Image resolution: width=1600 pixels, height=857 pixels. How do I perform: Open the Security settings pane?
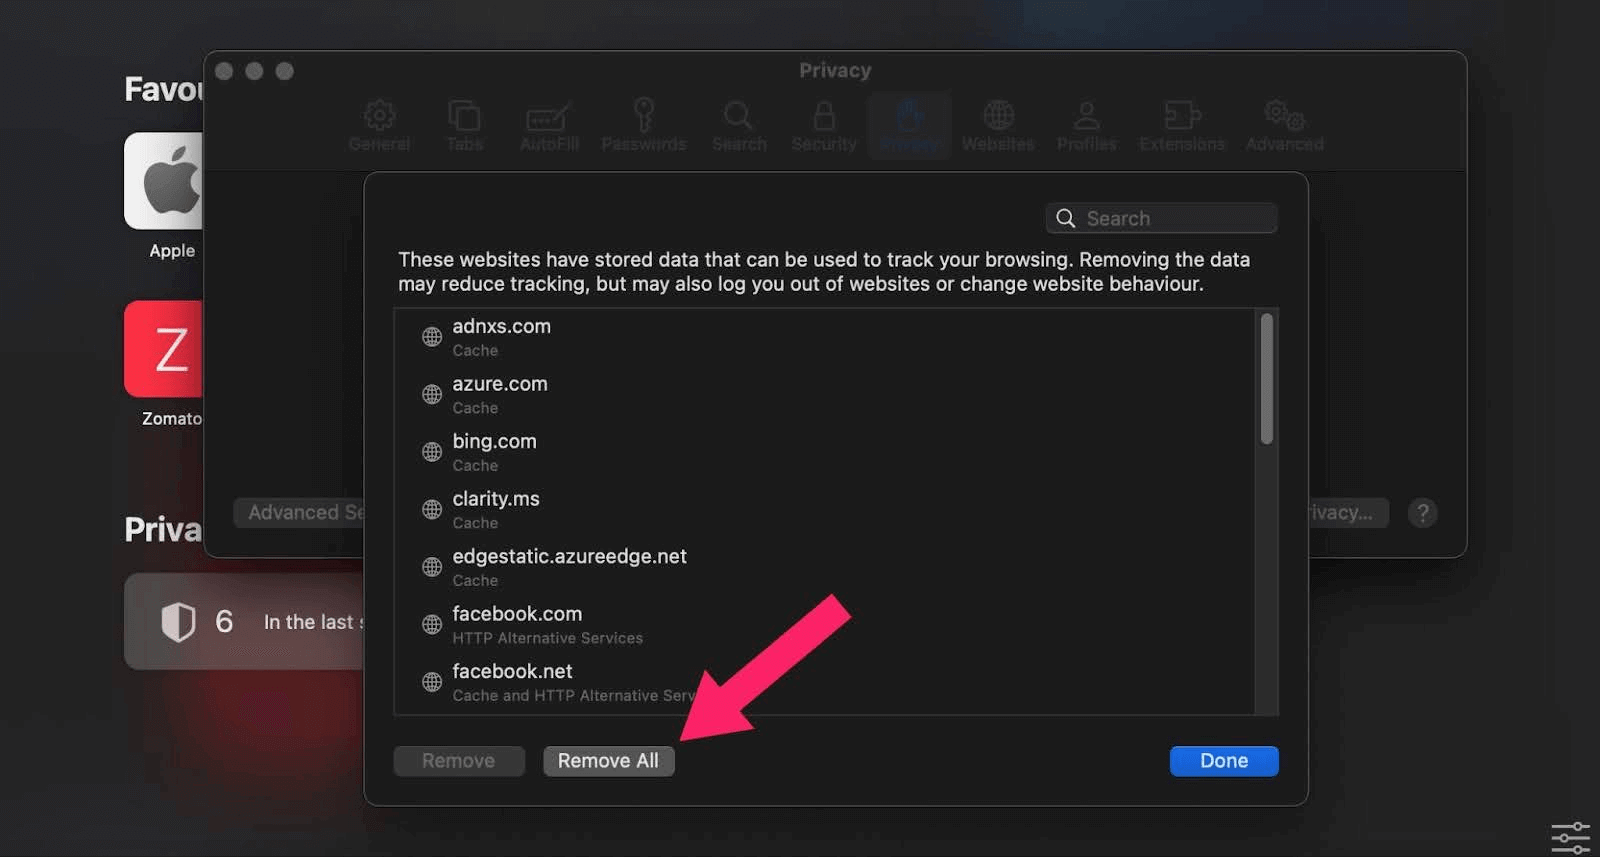click(x=824, y=126)
